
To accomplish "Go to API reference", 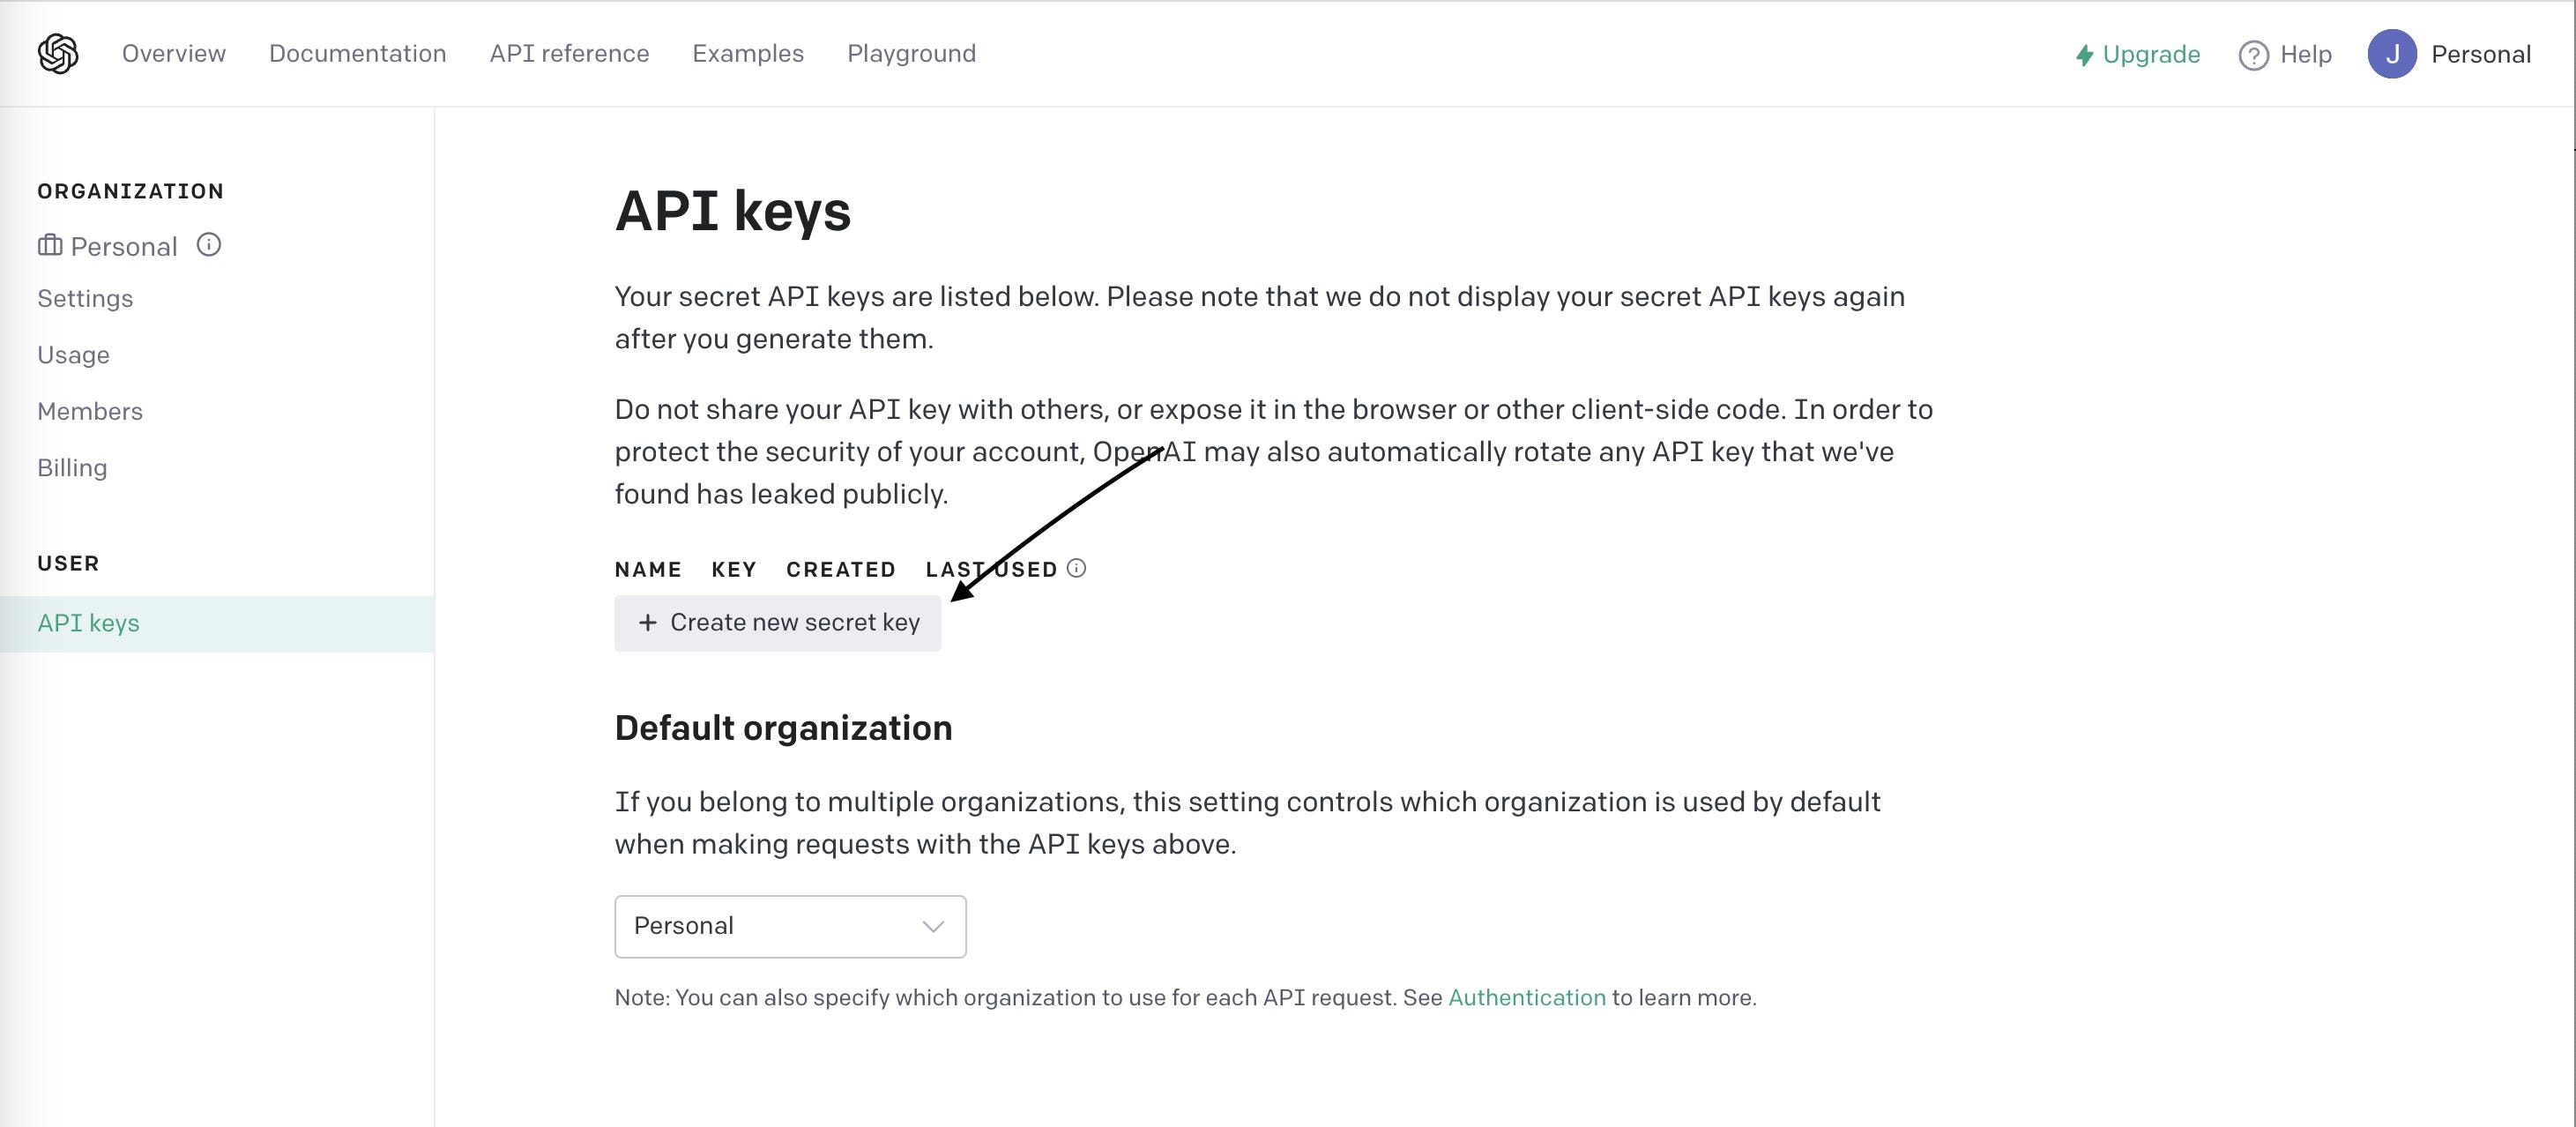I will [569, 53].
